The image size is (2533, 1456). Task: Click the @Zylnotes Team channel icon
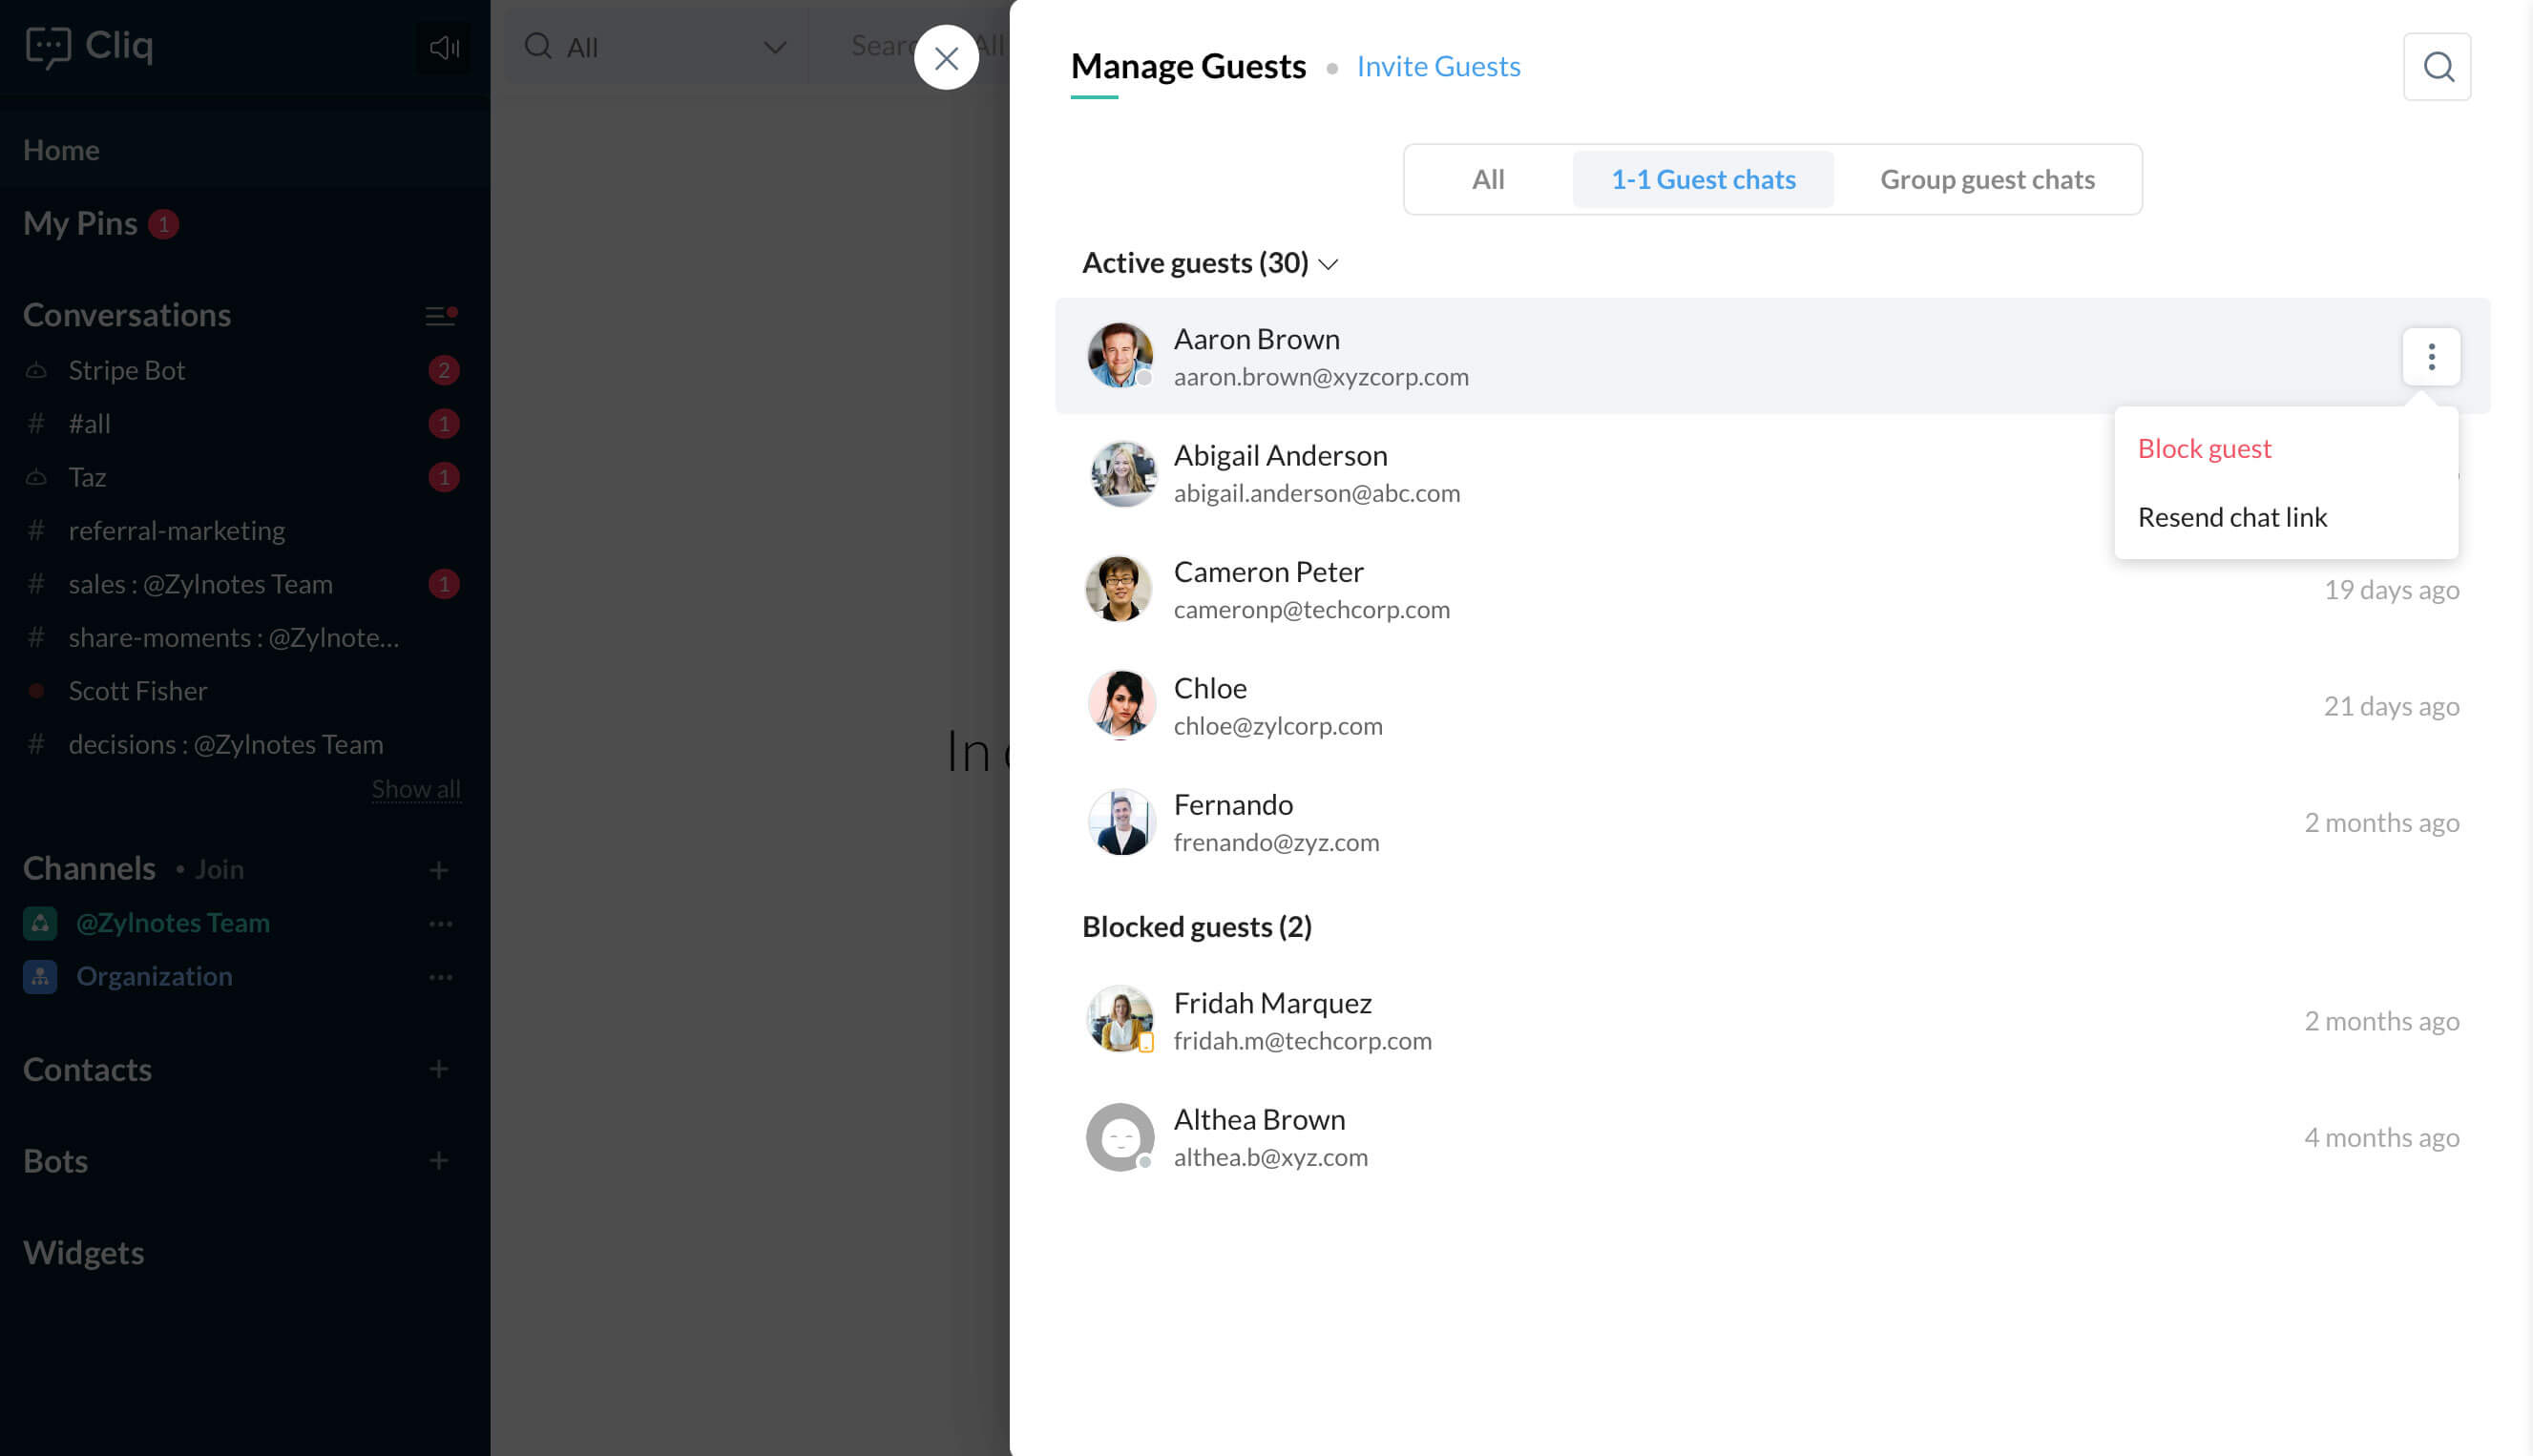(x=40, y=923)
